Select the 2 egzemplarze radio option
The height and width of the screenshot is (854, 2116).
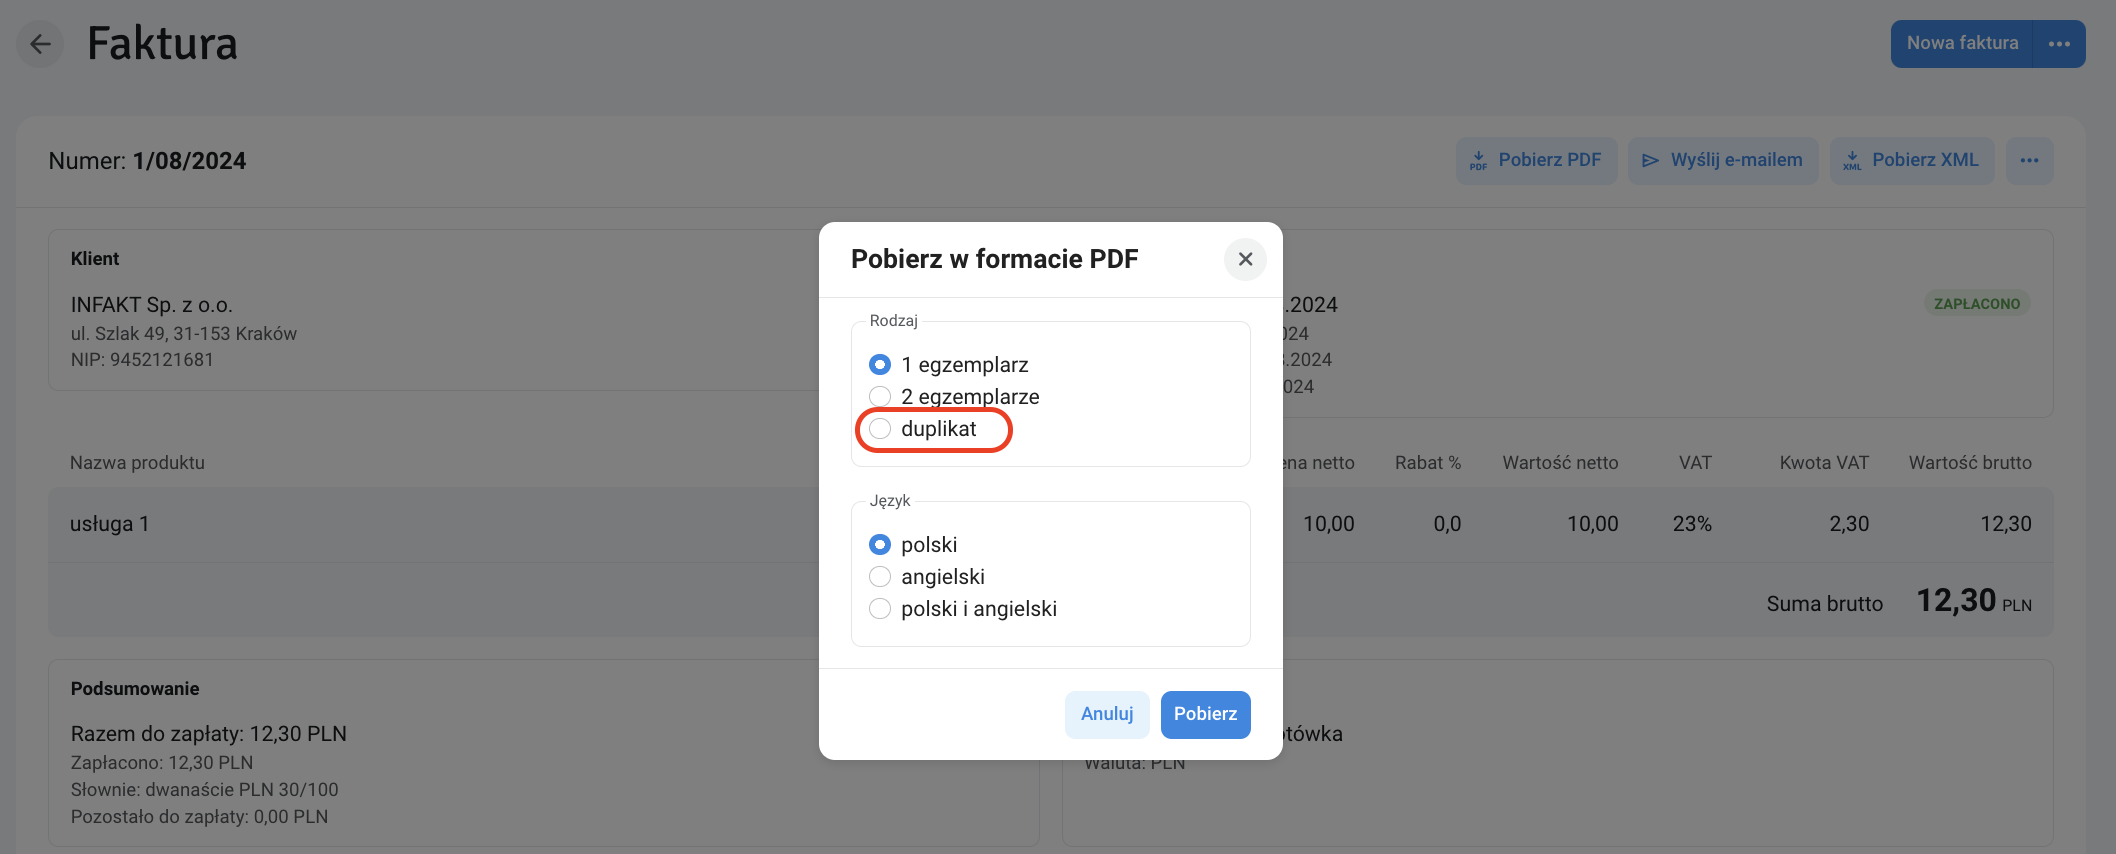click(x=880, y=397)
